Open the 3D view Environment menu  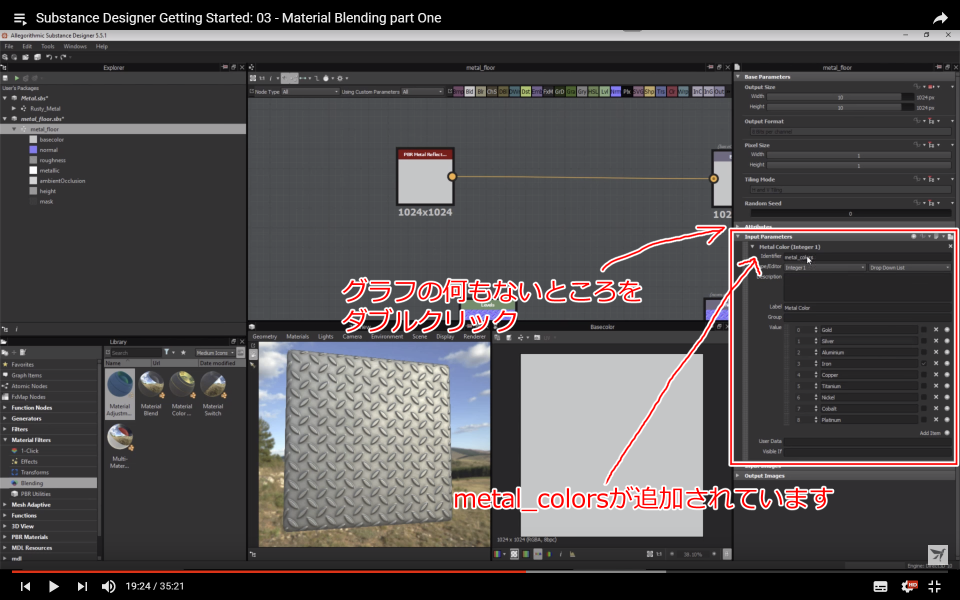(387, 337)
